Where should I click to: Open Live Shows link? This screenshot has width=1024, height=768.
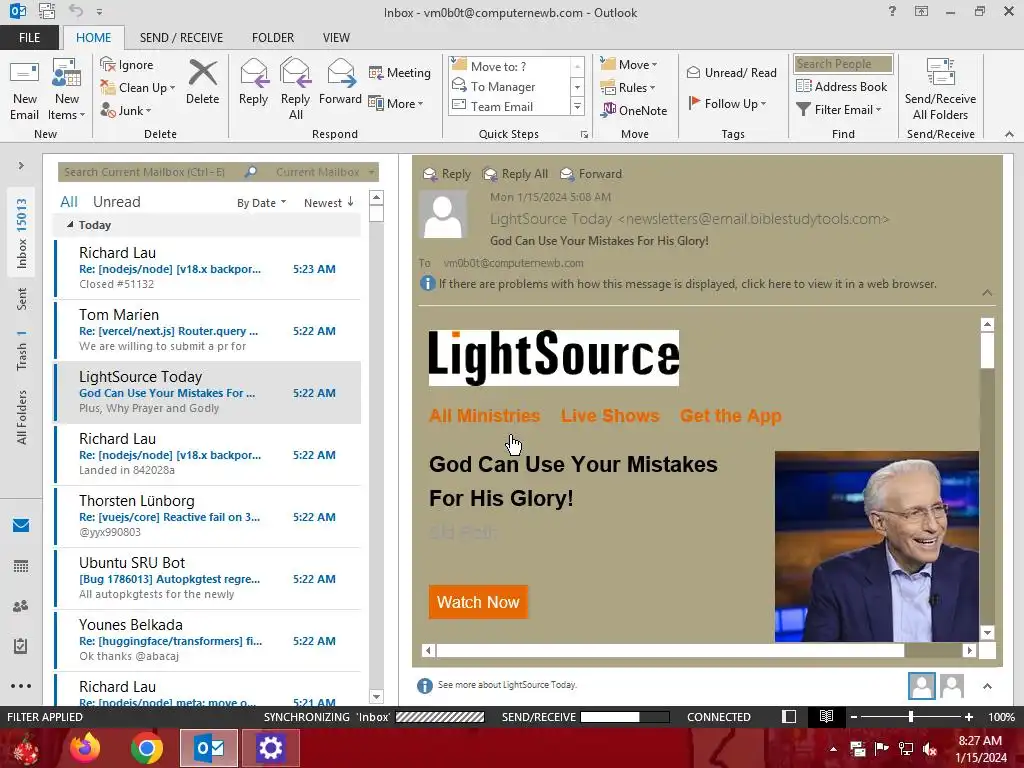click(610, 415)
